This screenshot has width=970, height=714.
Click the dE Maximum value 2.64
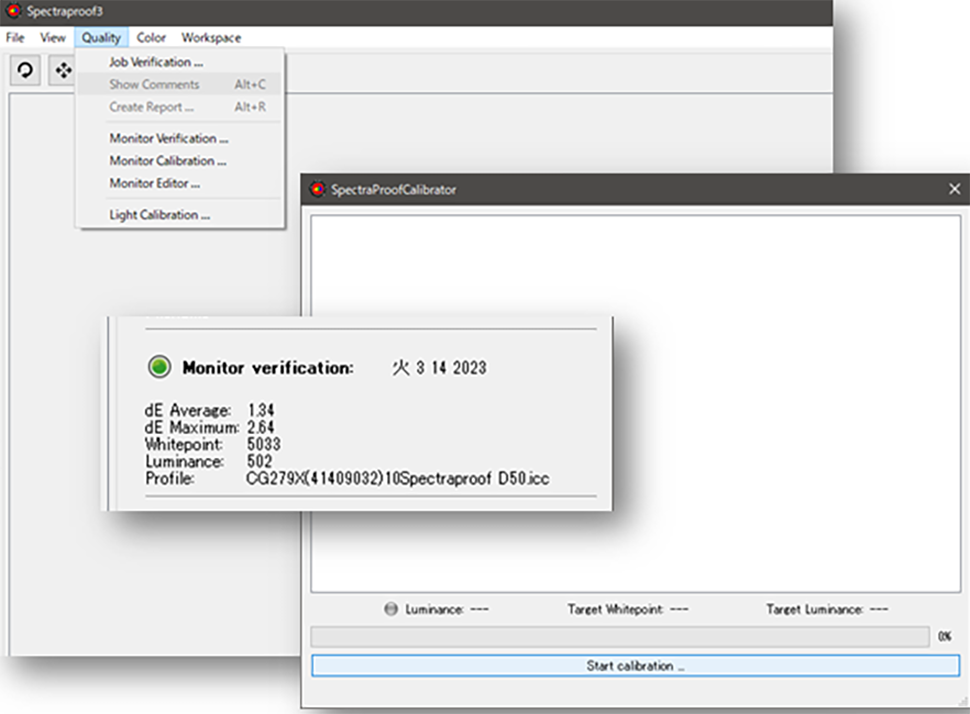[260, 427]
